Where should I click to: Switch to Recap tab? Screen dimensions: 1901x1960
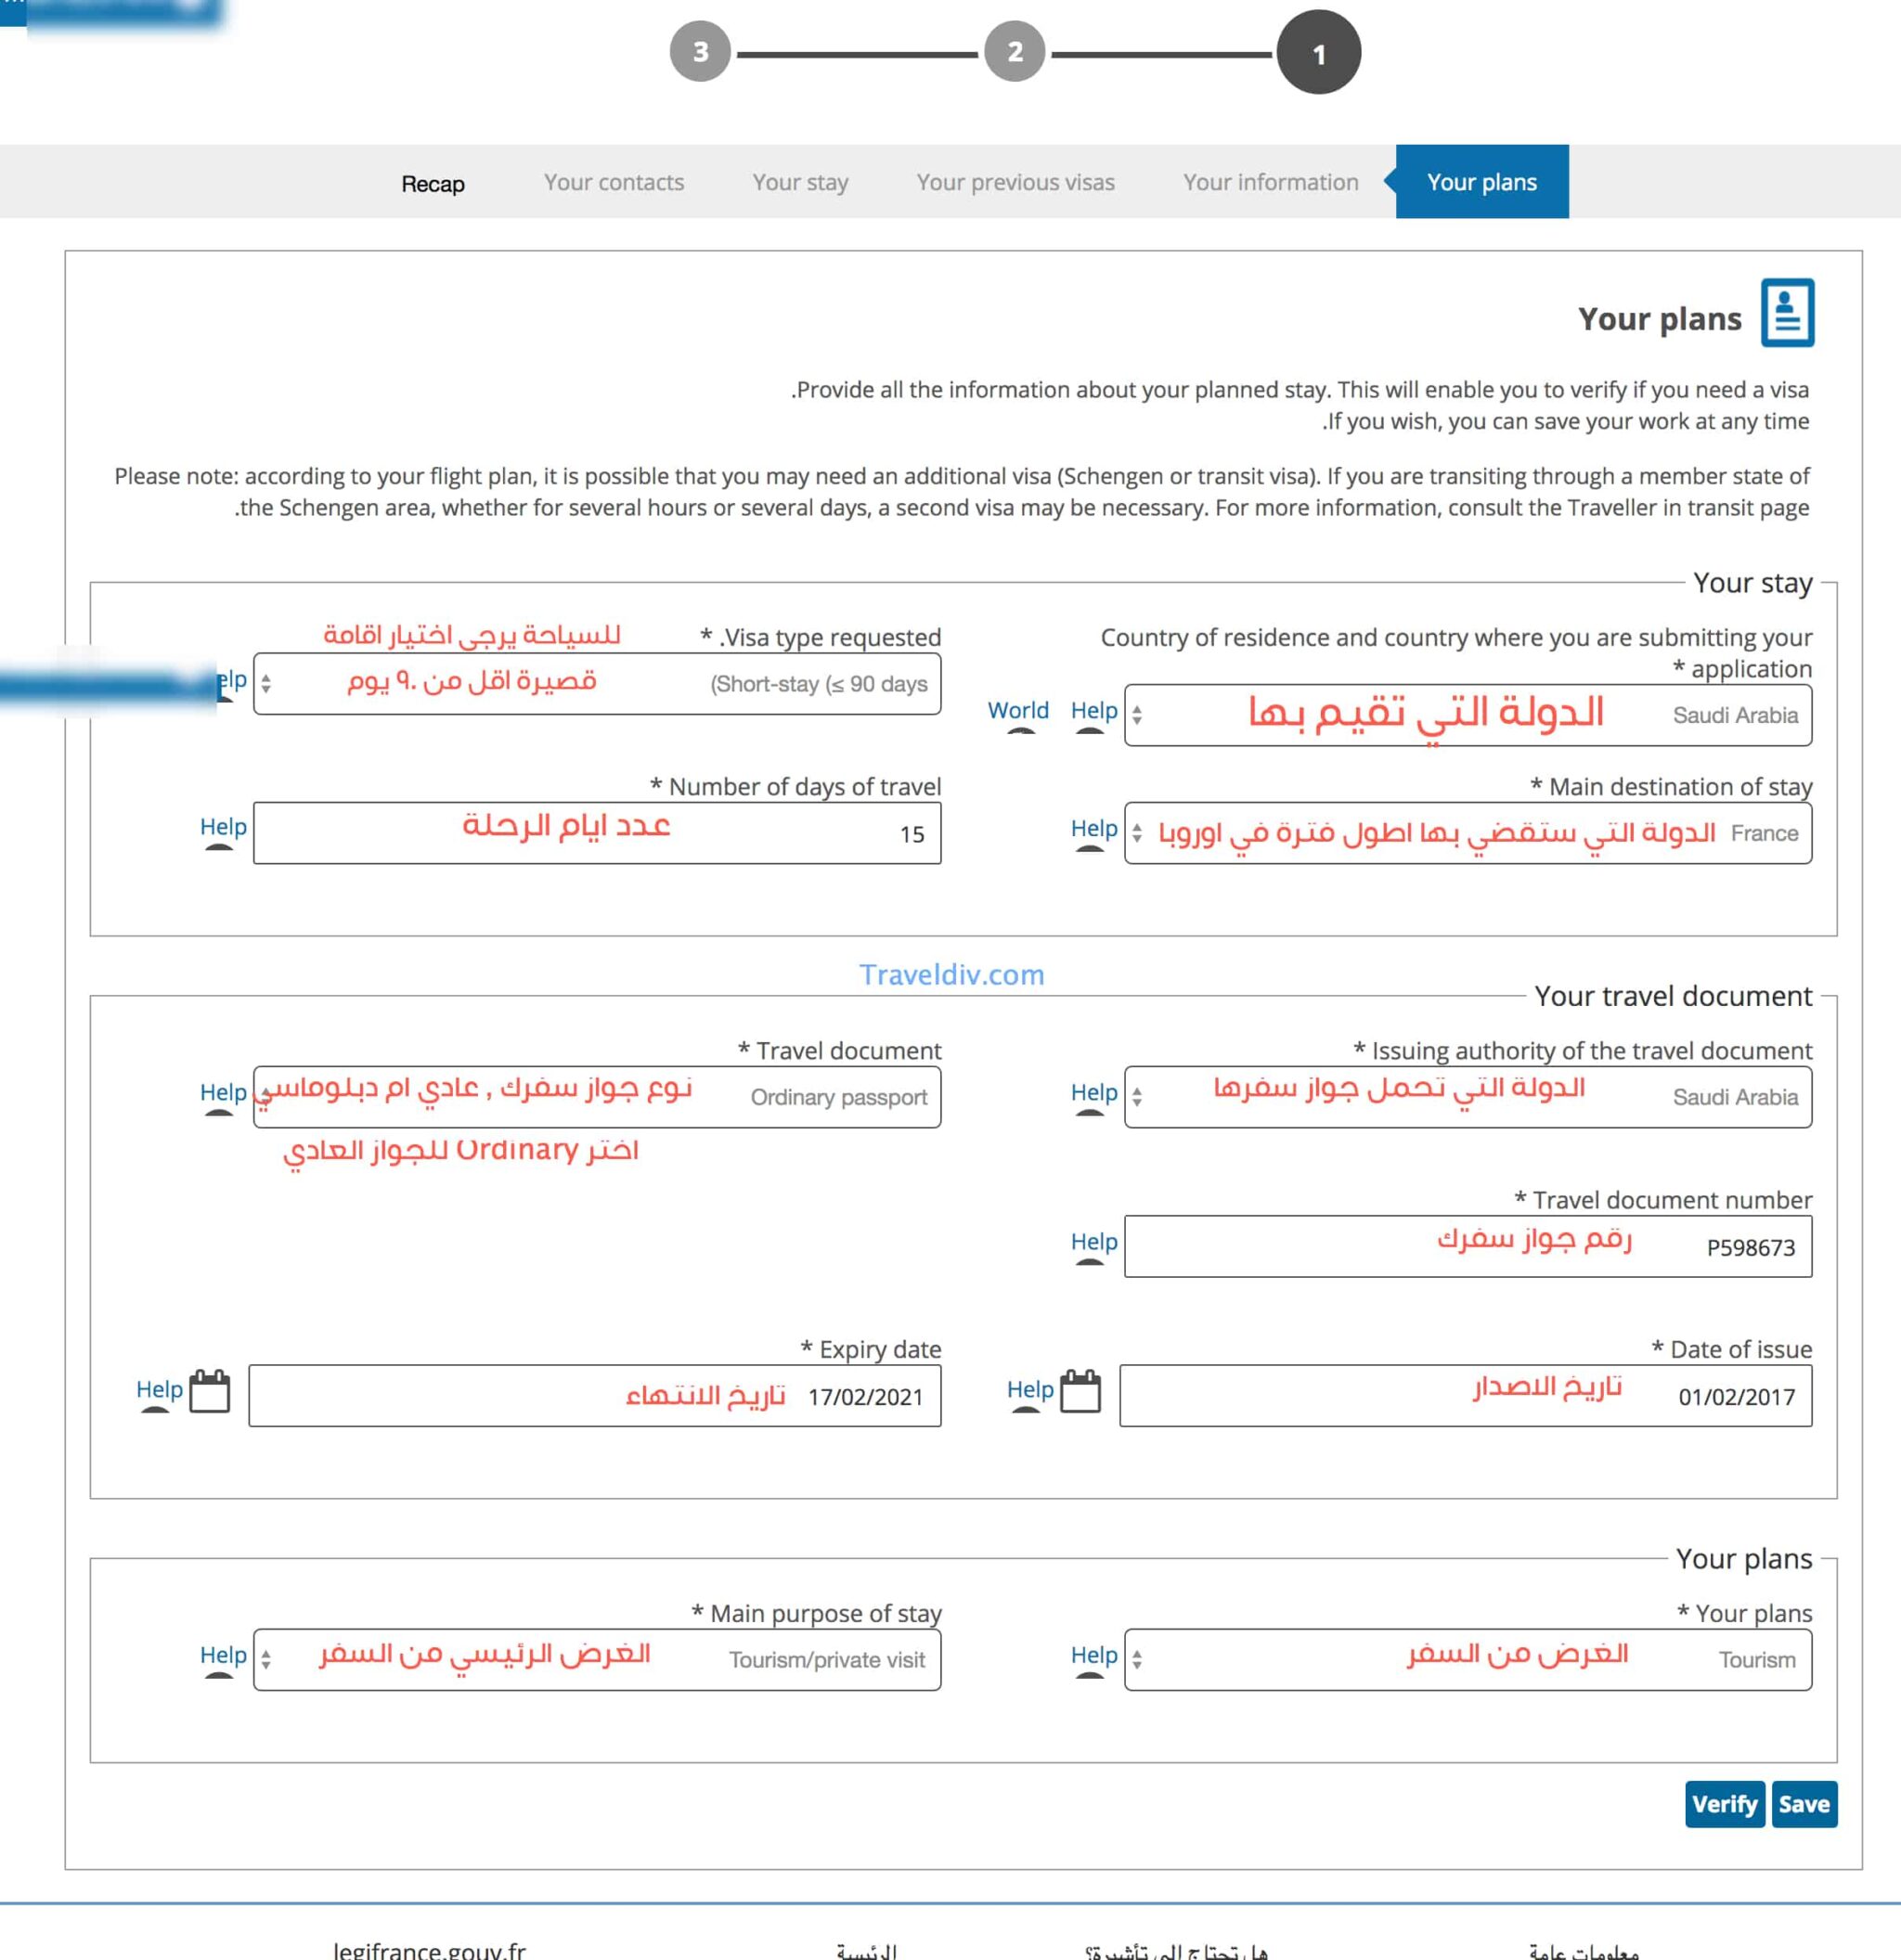point(433,184)
